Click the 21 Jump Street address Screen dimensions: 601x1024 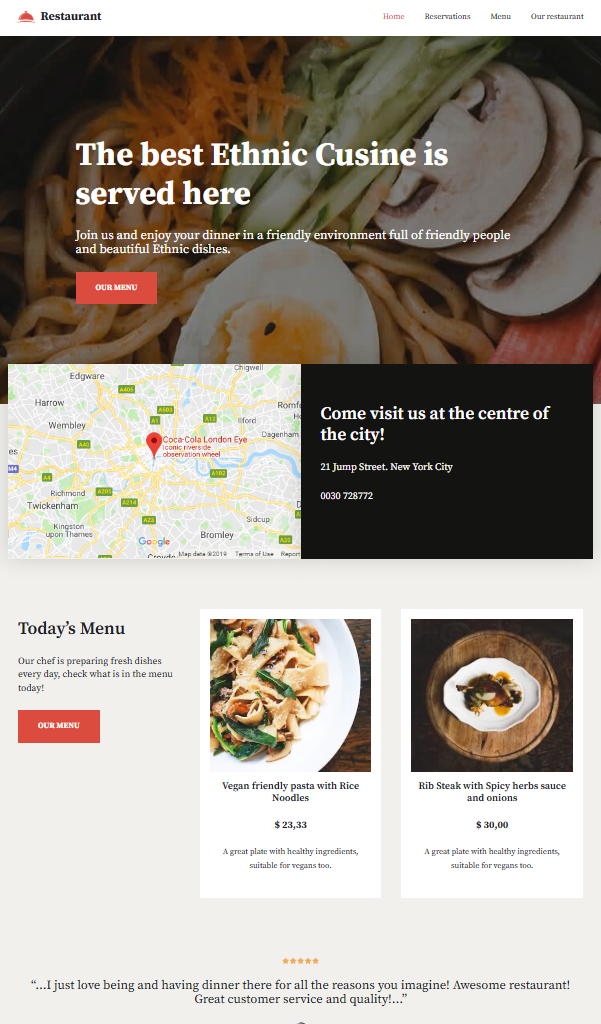point(386,466)
